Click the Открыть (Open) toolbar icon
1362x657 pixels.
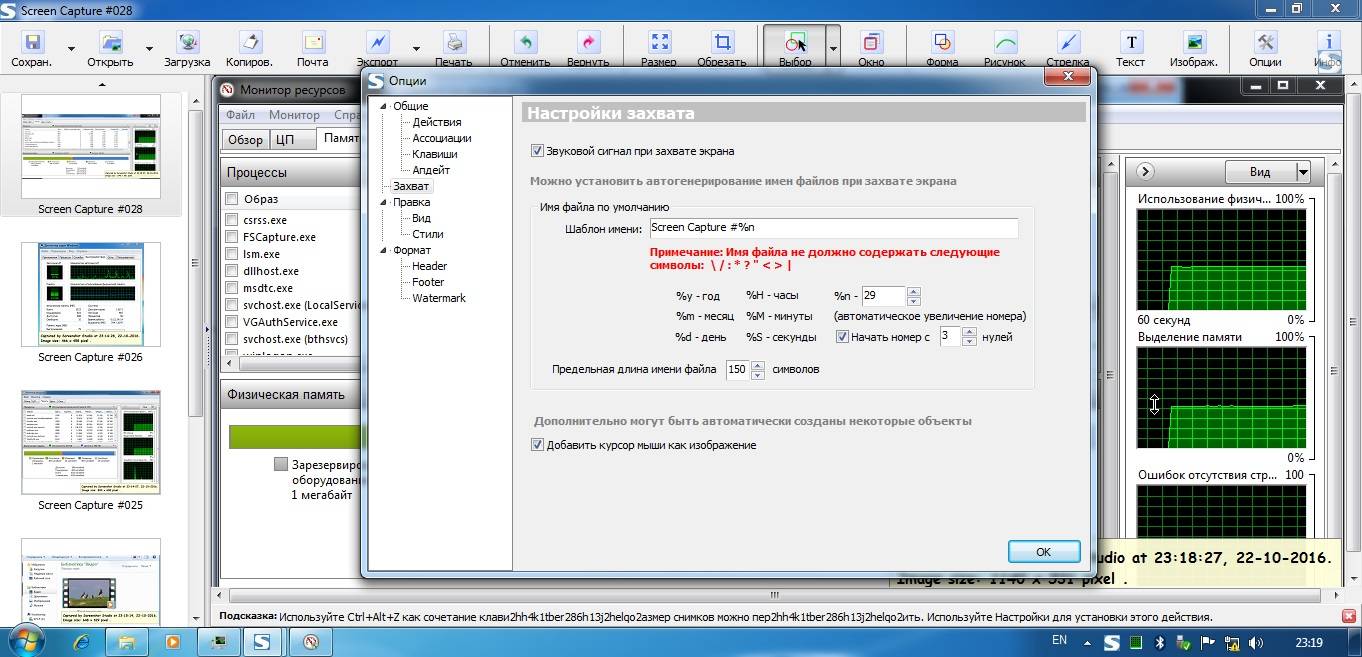pos(110,43)
